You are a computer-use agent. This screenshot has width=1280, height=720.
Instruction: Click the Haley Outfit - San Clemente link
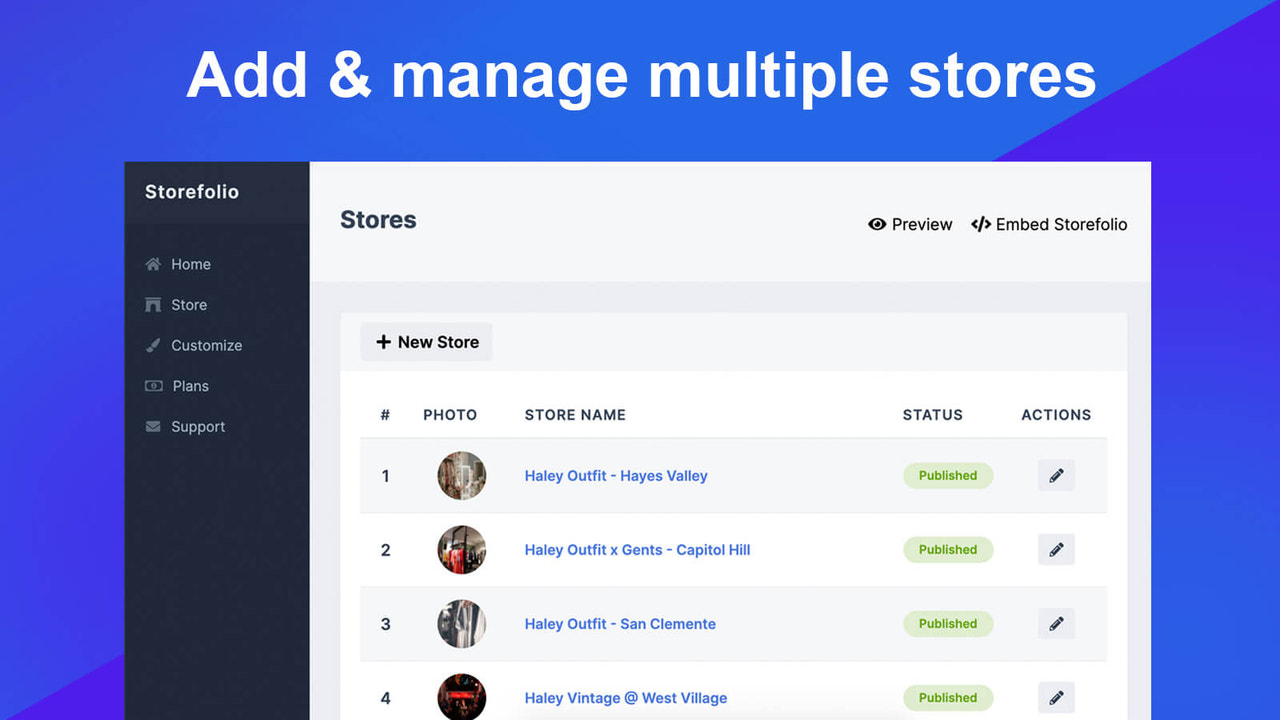(620, 624)
